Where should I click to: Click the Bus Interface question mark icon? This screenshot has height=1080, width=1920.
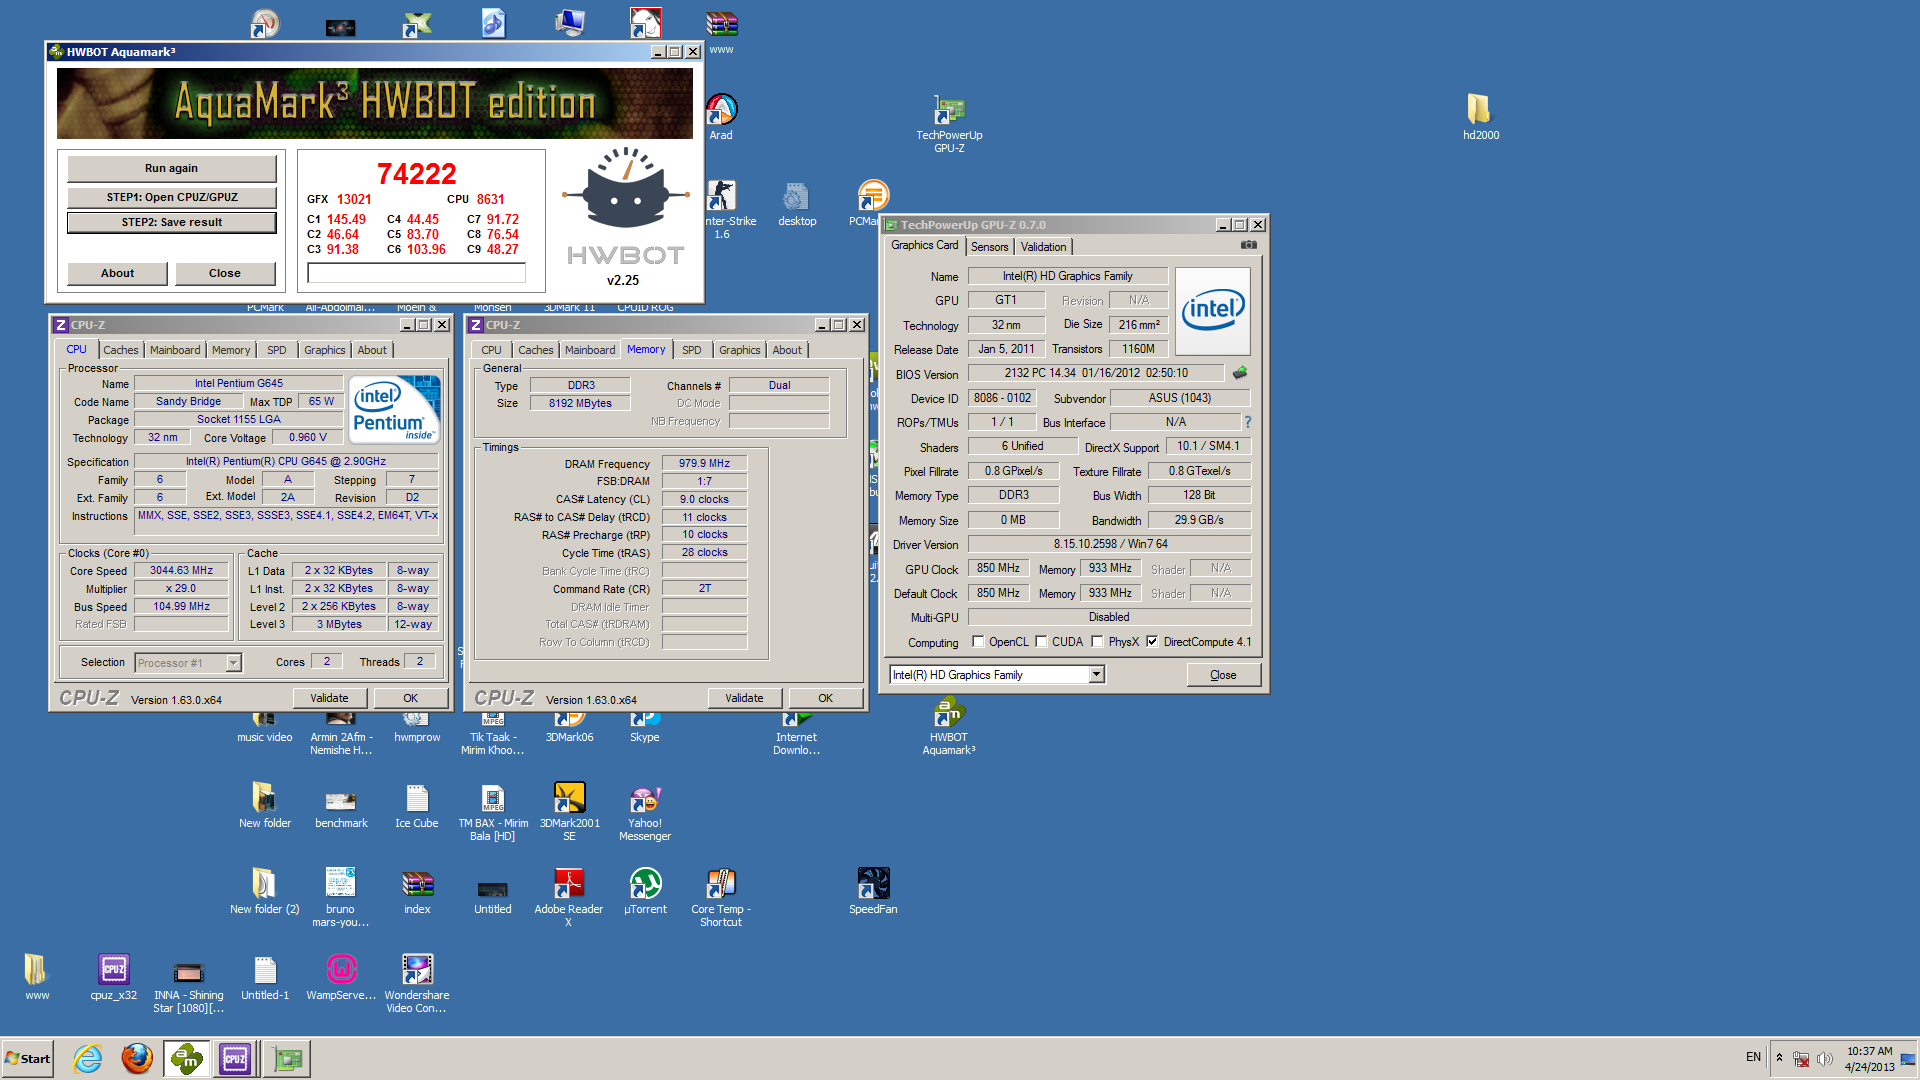1248,422
